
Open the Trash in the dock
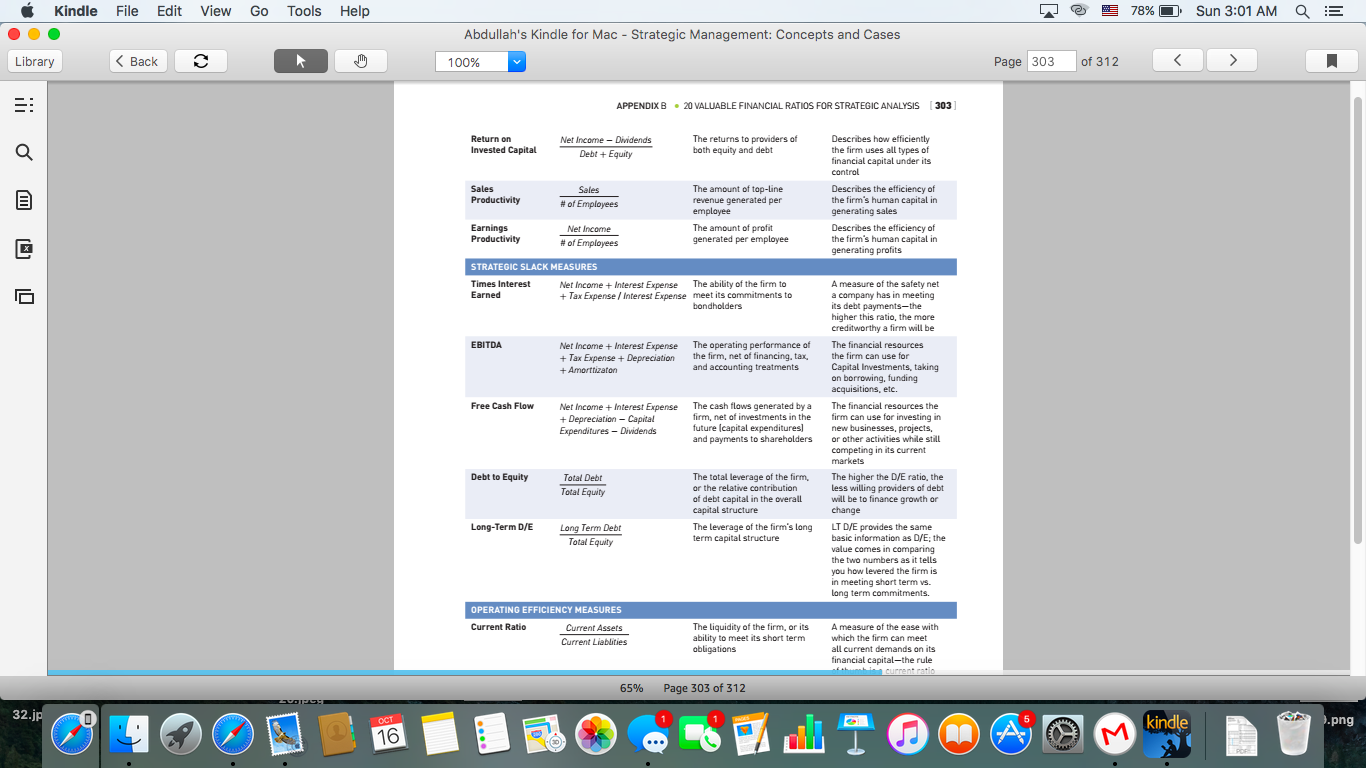click(1293, 735)
